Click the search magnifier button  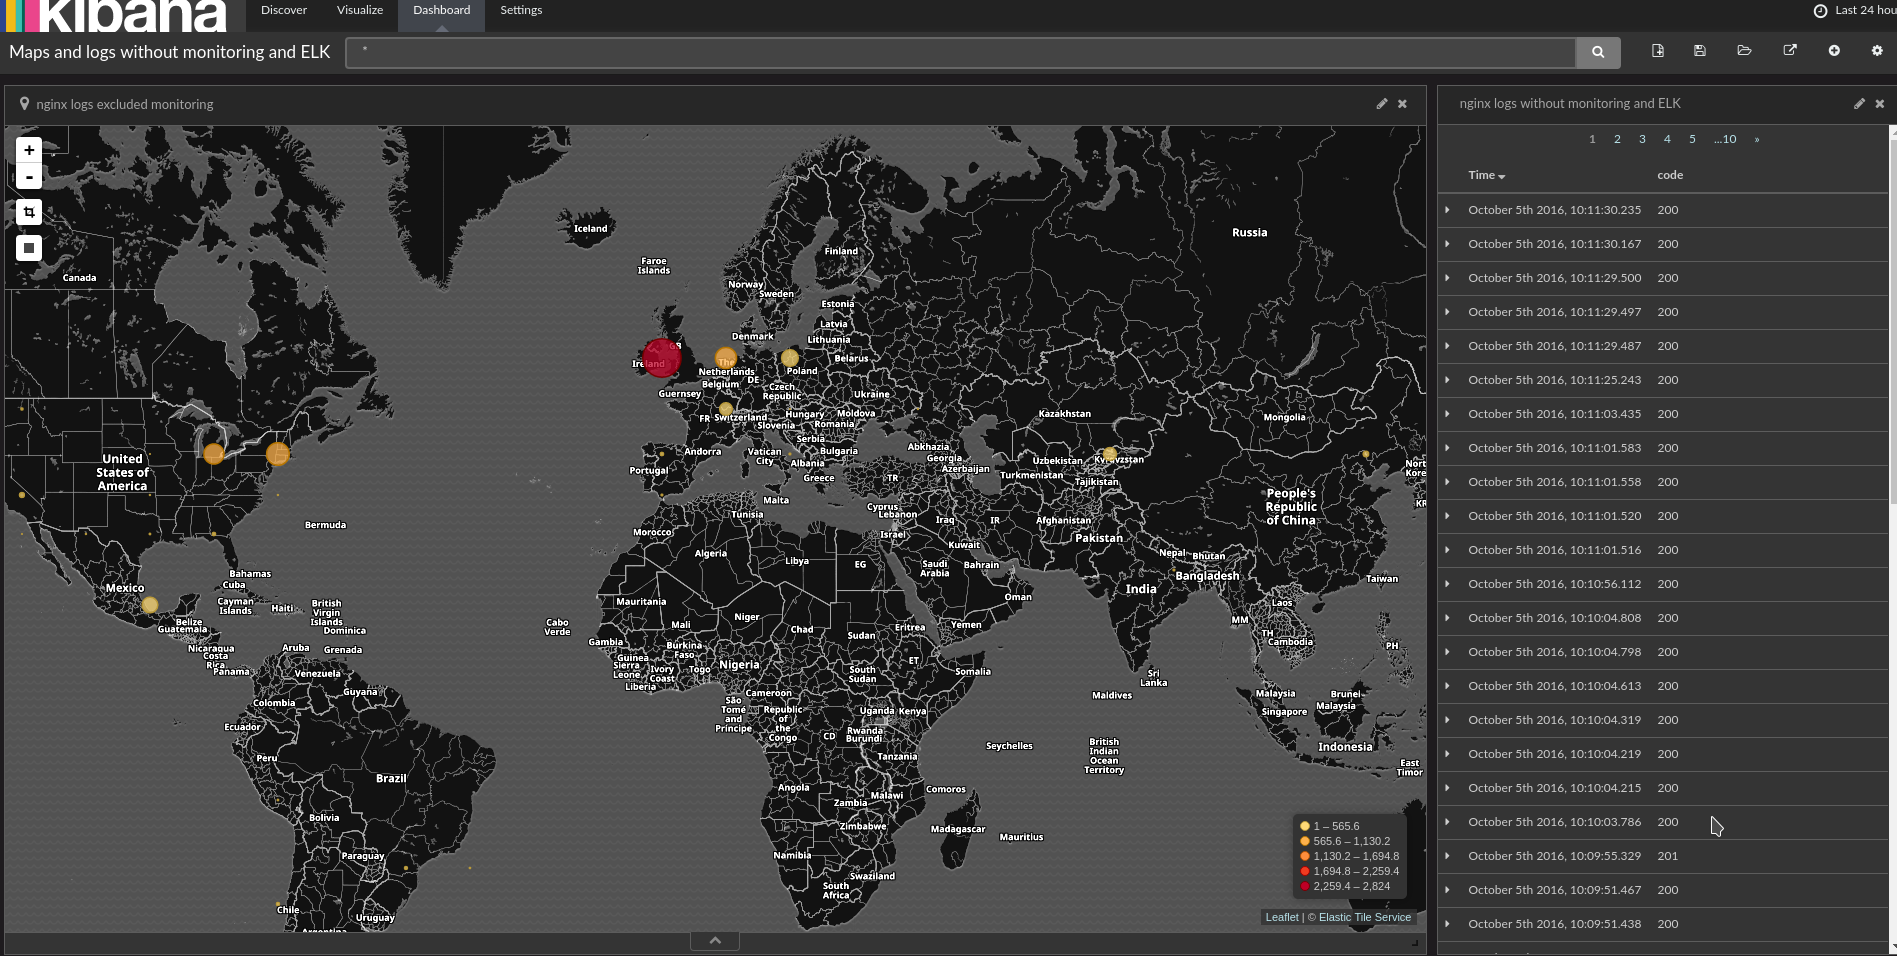click(1598, 52)
